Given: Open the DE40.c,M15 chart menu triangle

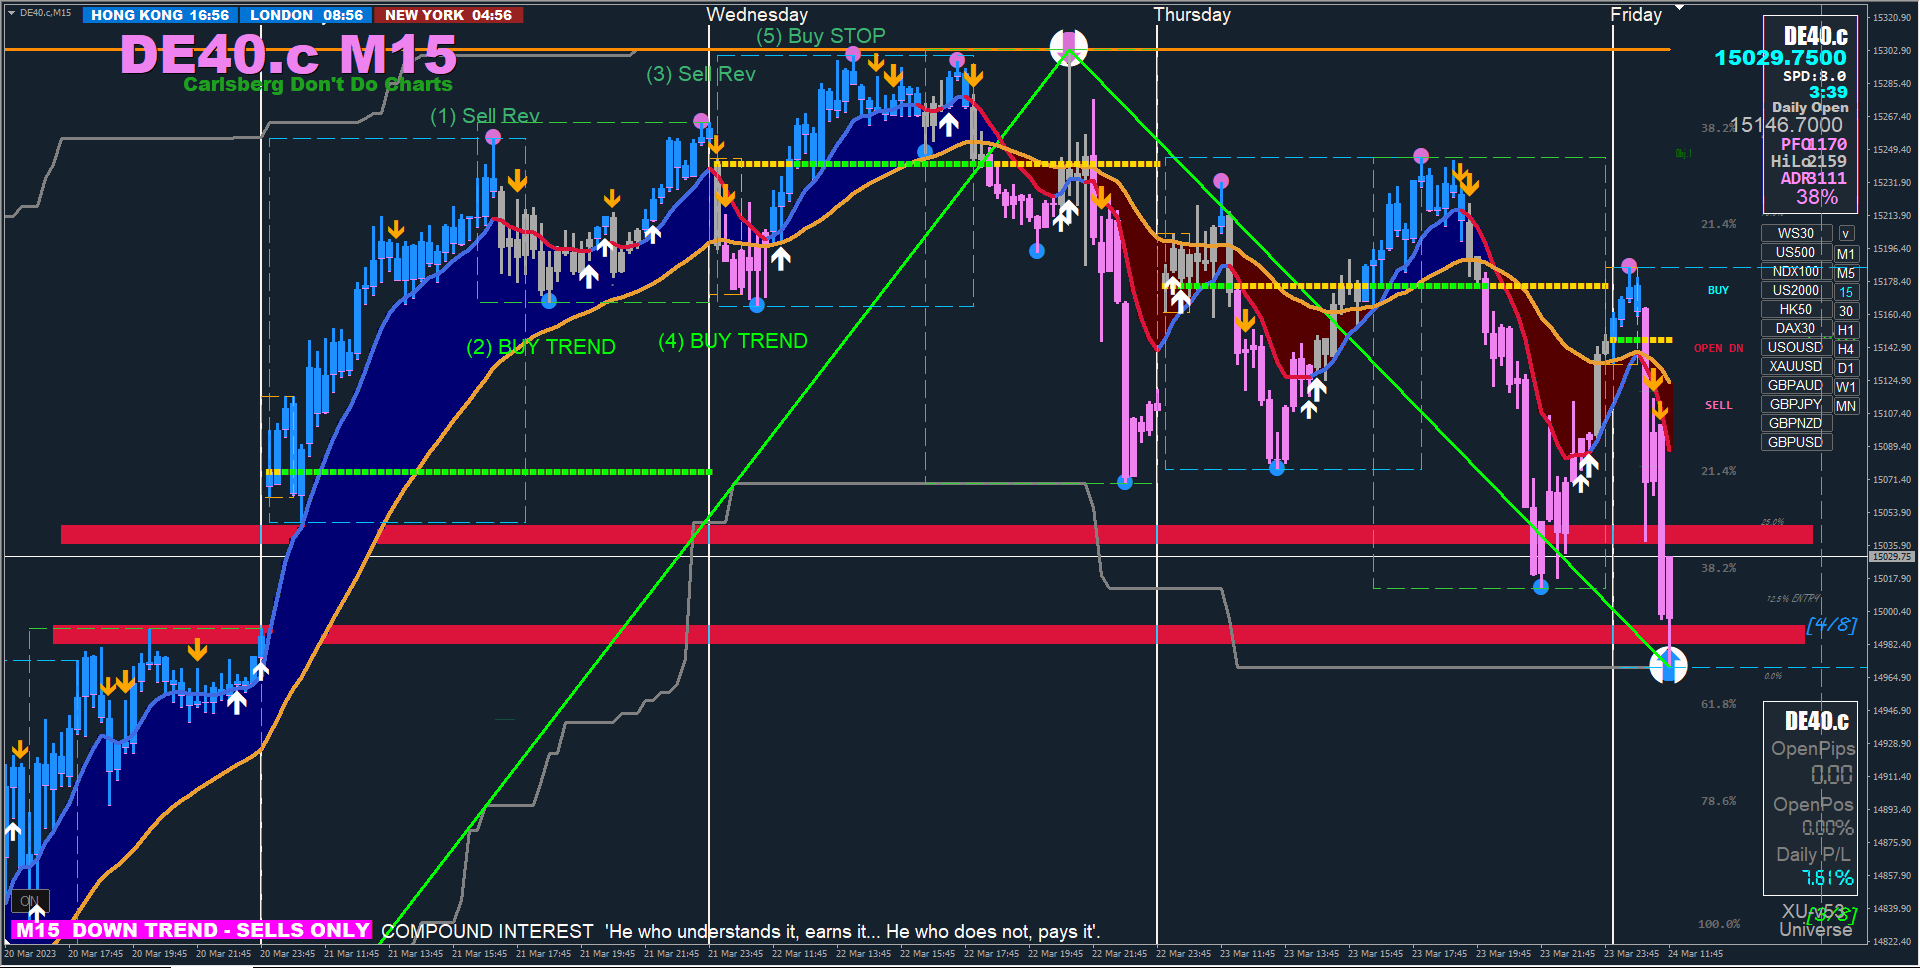Looking at the screenshot, I should pos(11,13).
